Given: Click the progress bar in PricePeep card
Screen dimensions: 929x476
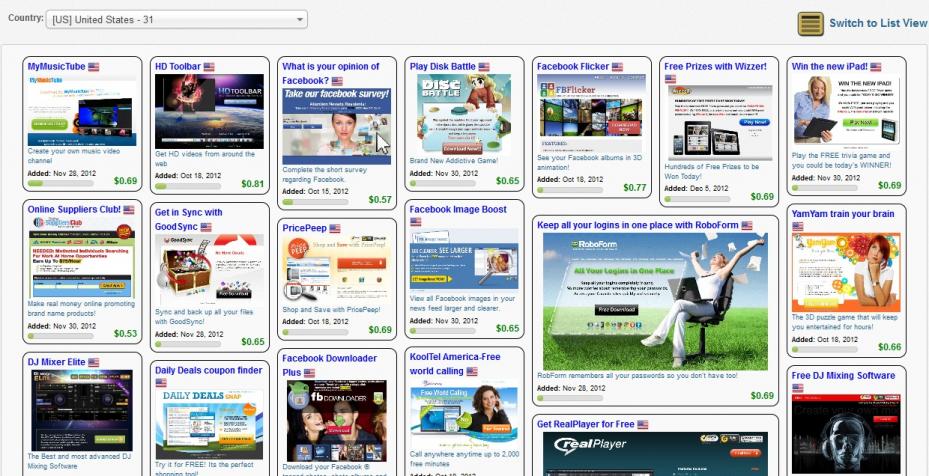Looking at the screenshot, I should pos(315,332).
